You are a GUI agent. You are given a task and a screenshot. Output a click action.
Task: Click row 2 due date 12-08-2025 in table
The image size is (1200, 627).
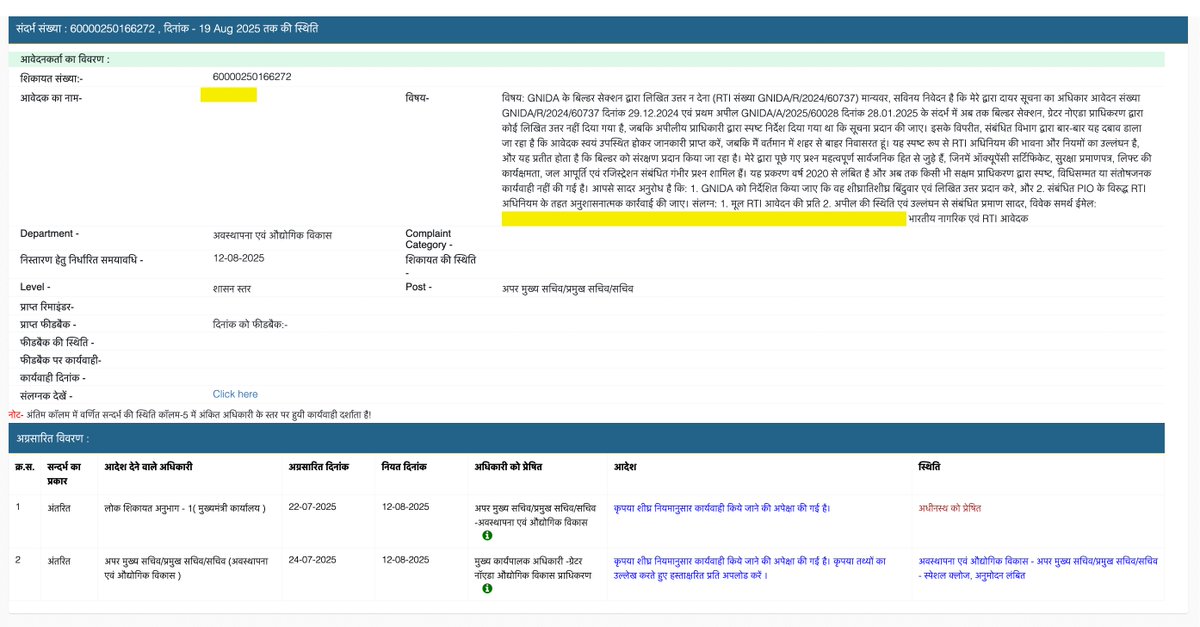[x=406, y=560]
